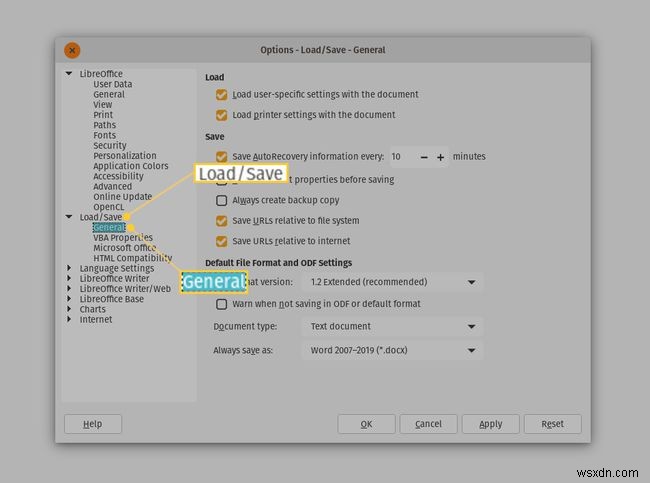Image resolution: width=650 pixels, height=483 pixels.
Task: Expand the LibreOffice Writer/Web section arrow
Action: (x=69, y=289)
